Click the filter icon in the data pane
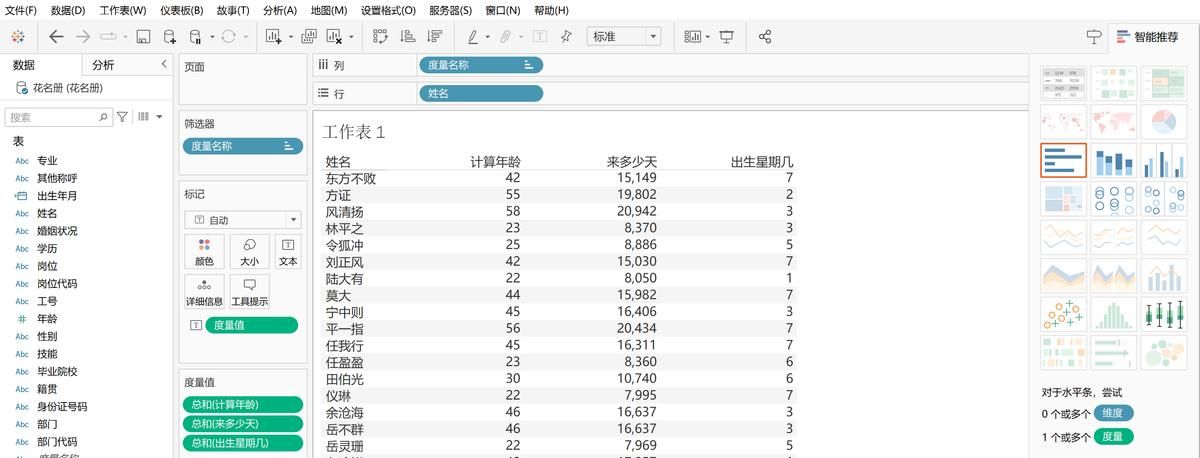Image resolution: width=1200 pixels, height=458 pixels. (x=123, y=117)
